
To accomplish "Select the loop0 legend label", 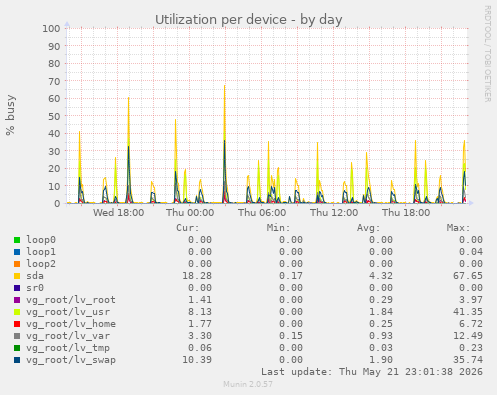I will click(41, 240).
